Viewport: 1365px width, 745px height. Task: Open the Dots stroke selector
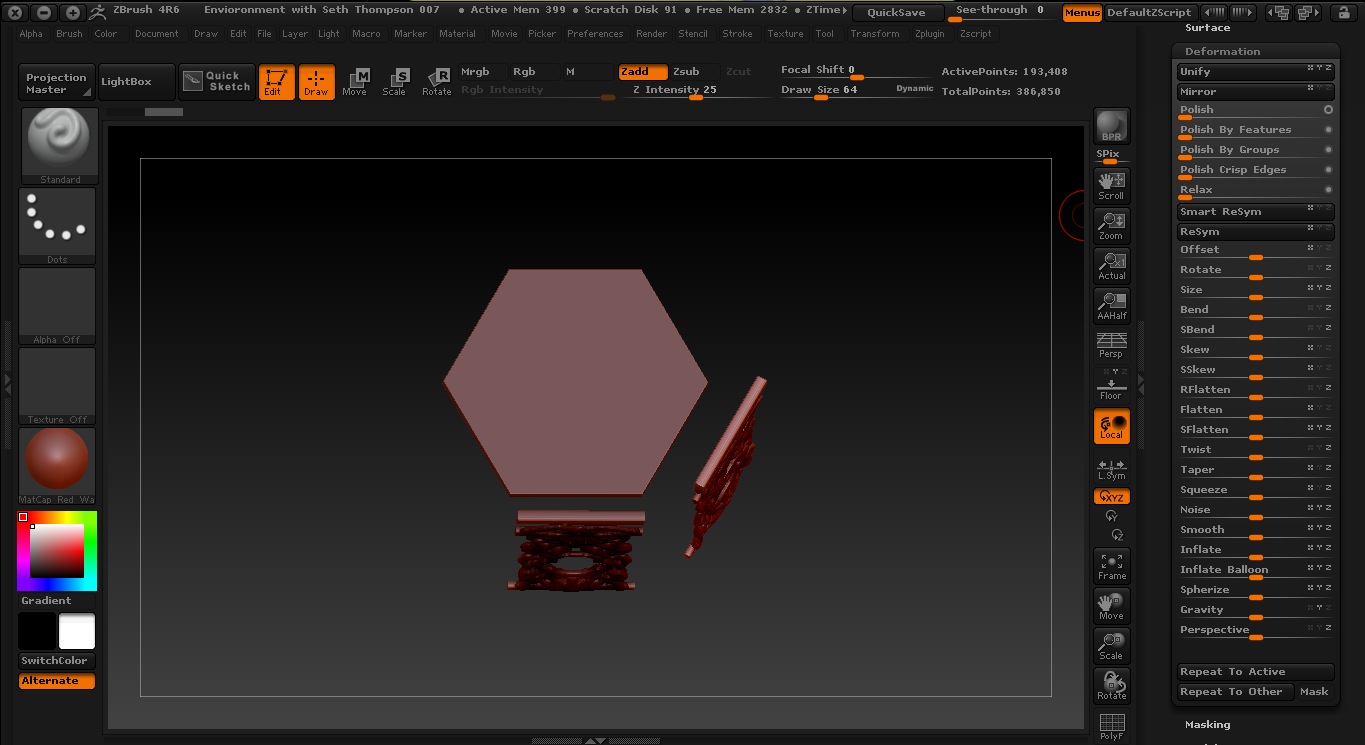[x=58, y=226]
